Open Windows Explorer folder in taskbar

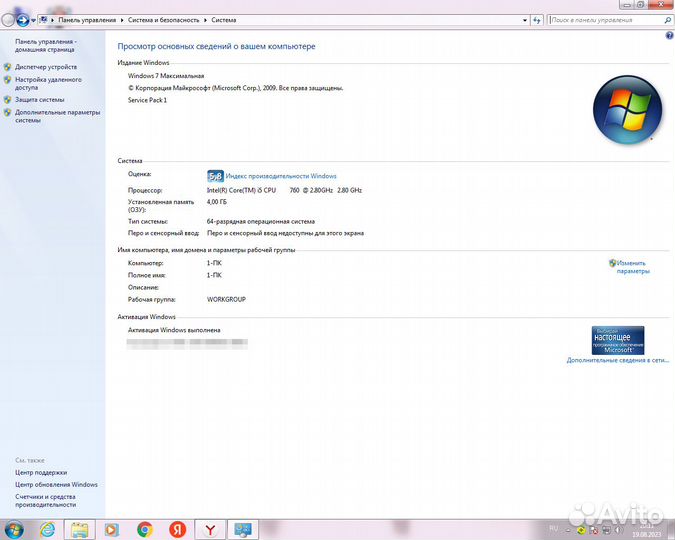pyautogui.click(x=79, y=530)
